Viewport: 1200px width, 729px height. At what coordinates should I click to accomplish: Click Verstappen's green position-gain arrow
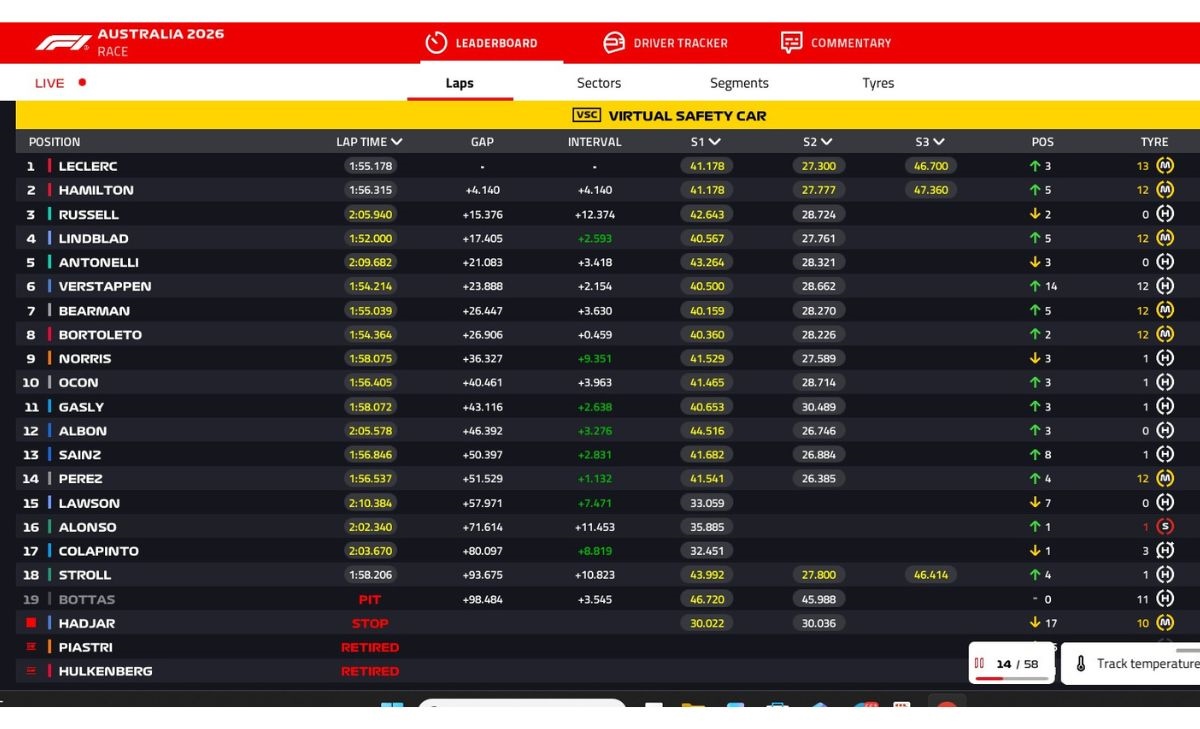point(1035,287)
